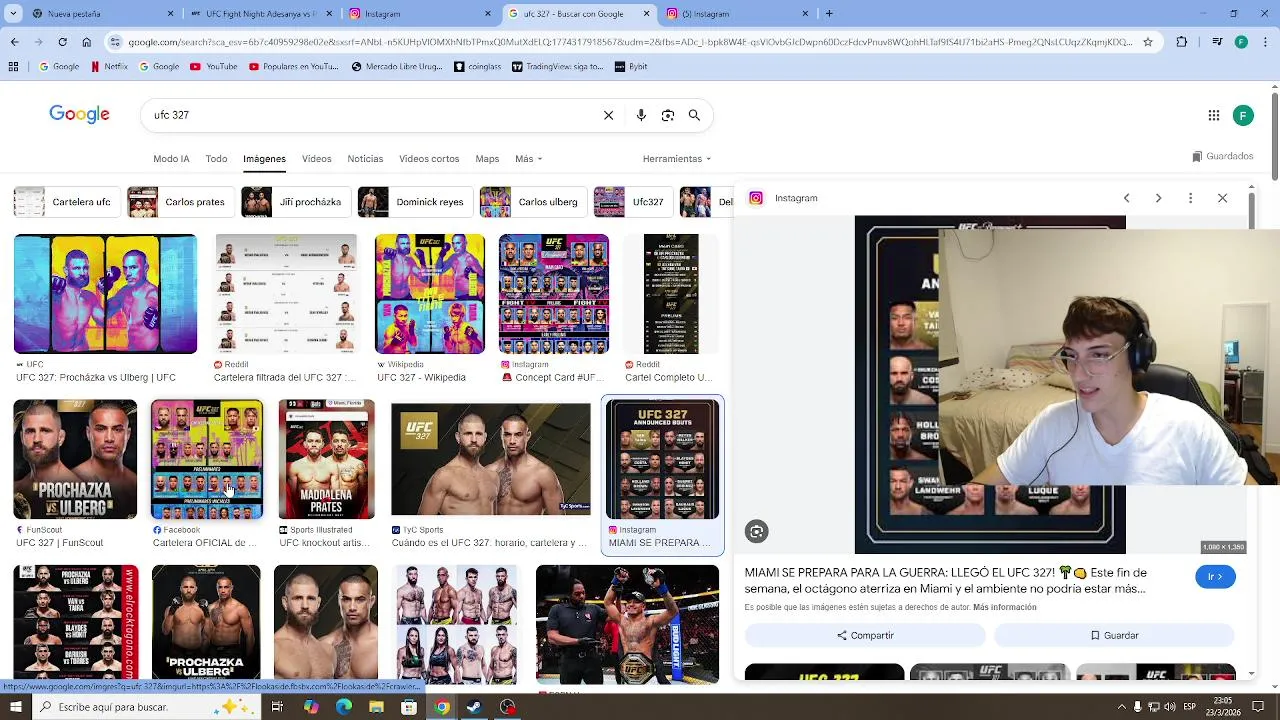Open the Netflix bookmark
The height and width of the screenshot is (720, 1280).
pos(109,67)
